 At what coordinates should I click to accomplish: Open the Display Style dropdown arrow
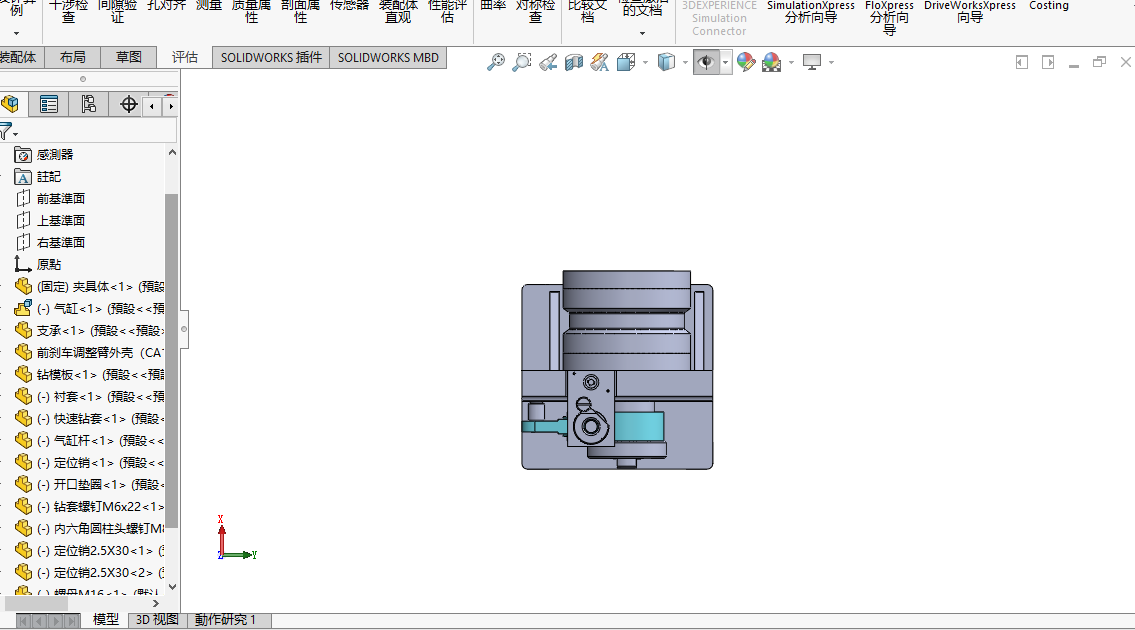[685, 62]
